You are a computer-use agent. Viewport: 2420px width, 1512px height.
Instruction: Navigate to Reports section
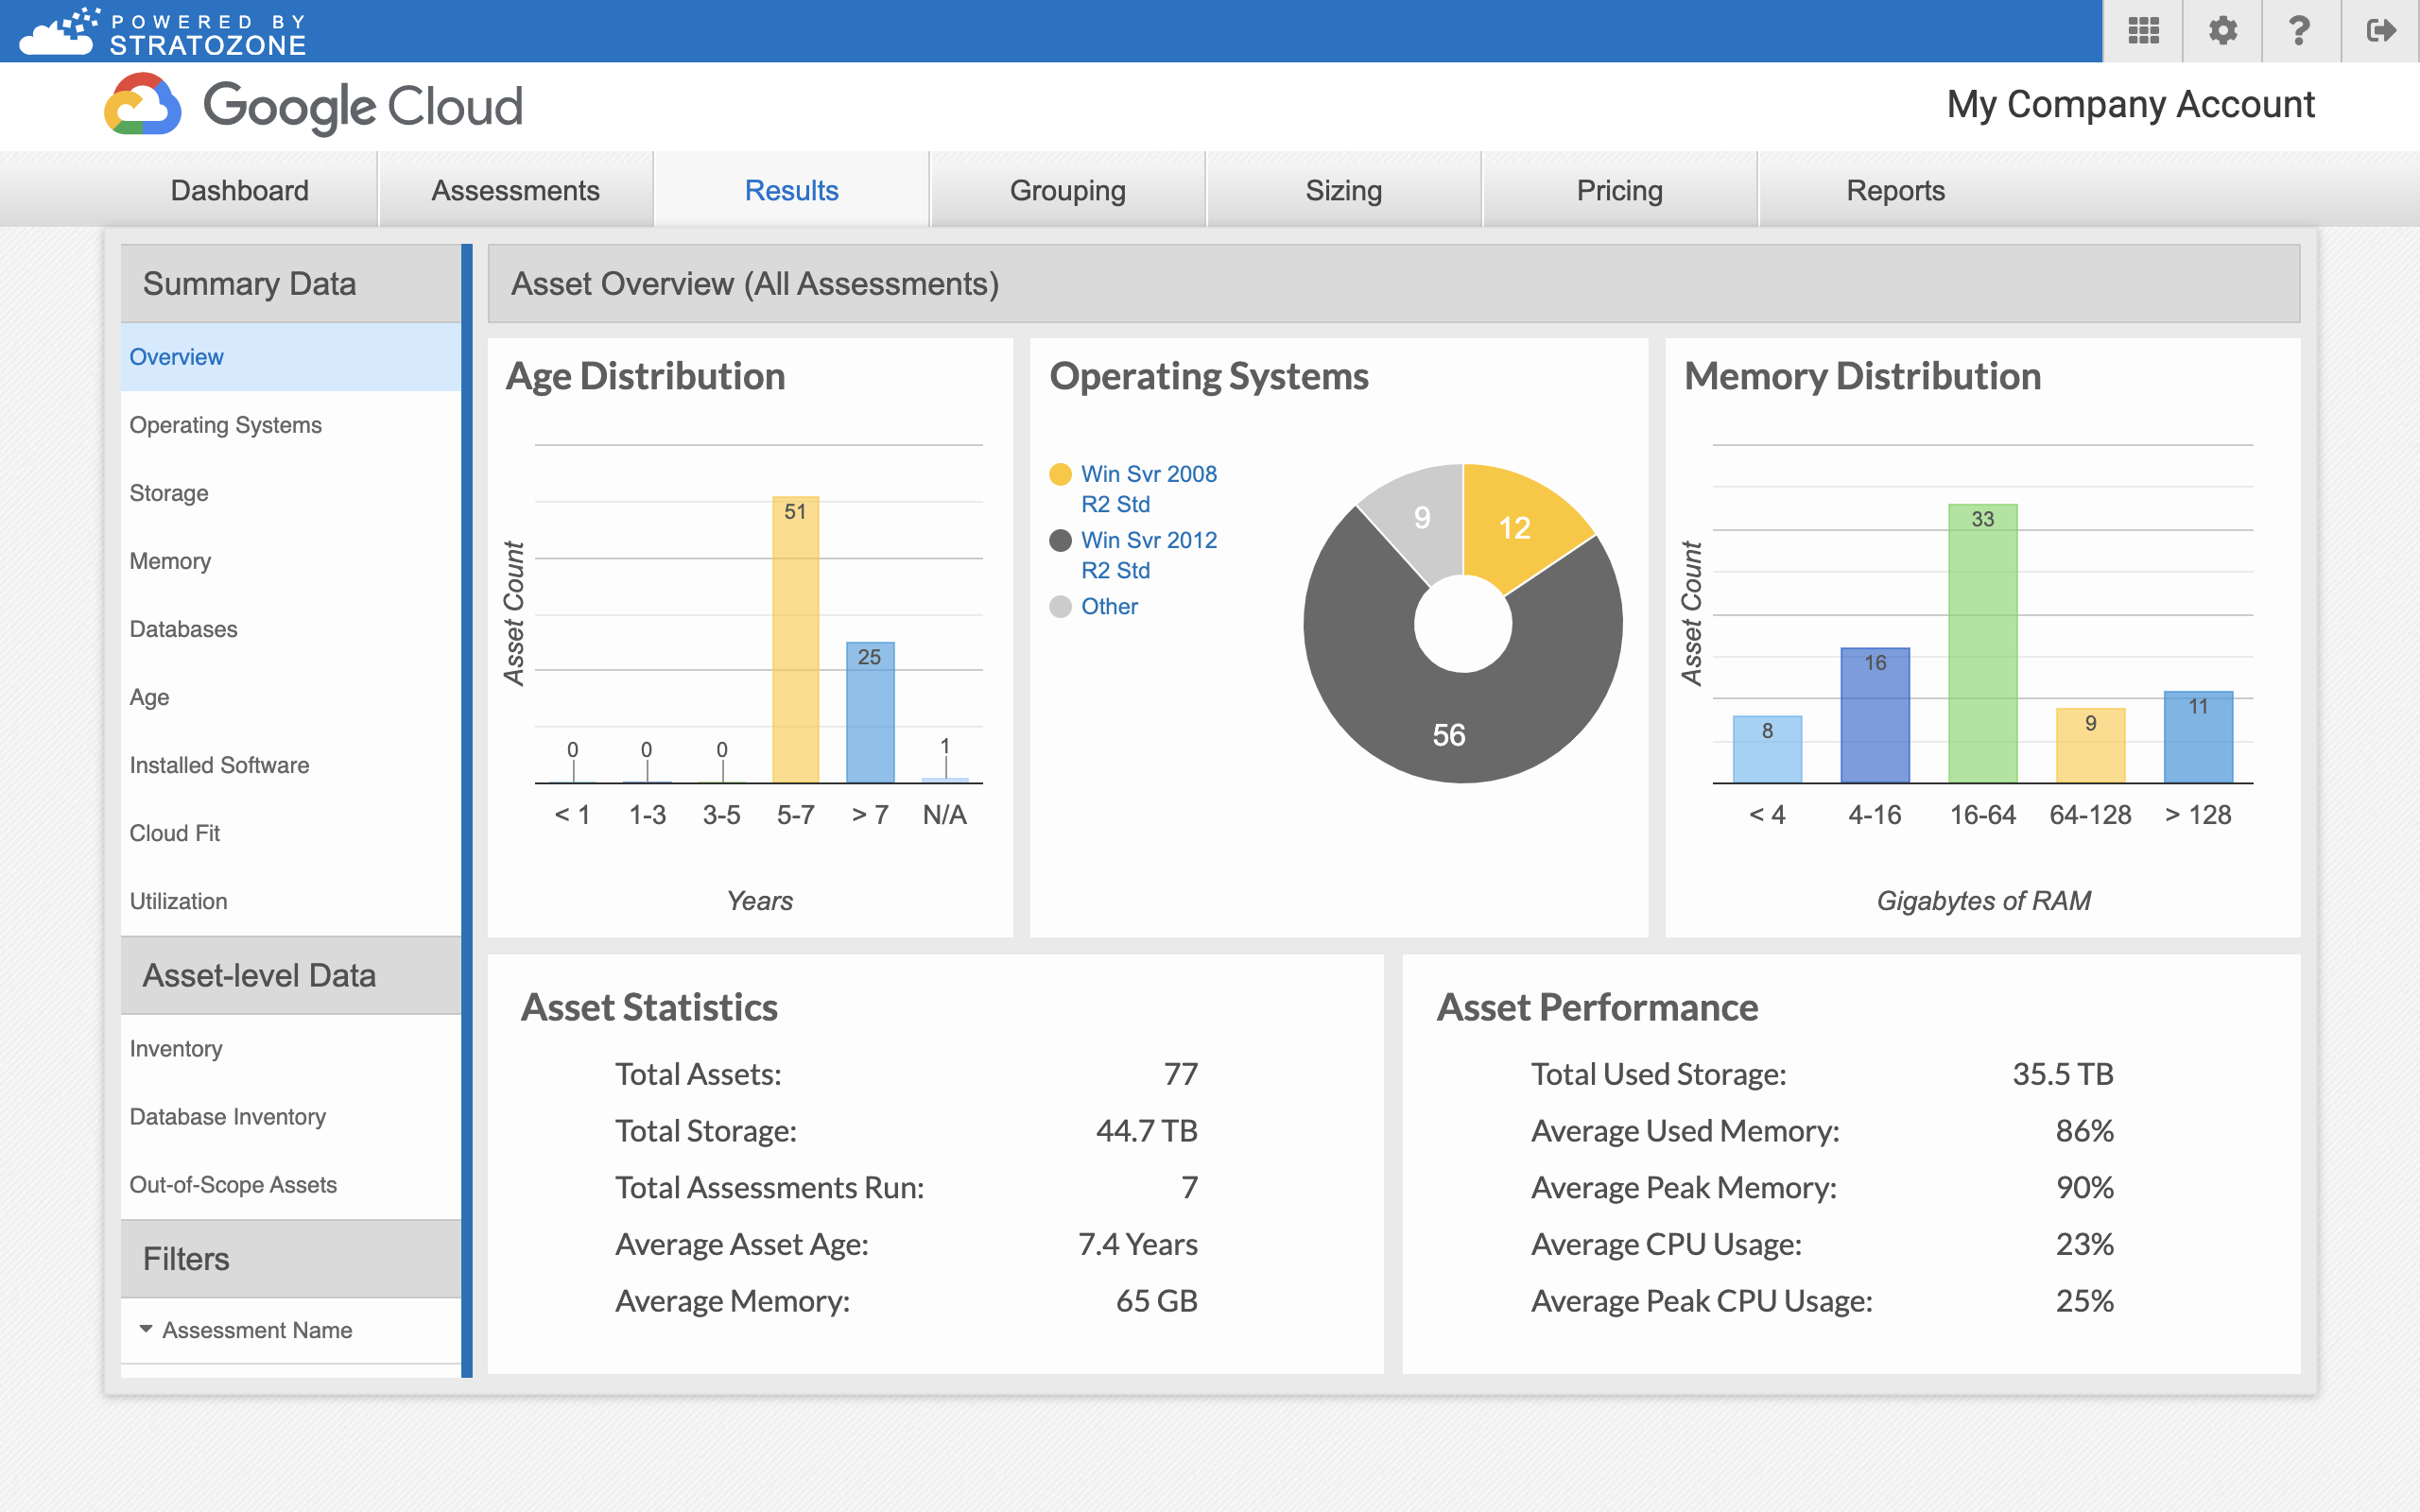[x=1895, y=190]
